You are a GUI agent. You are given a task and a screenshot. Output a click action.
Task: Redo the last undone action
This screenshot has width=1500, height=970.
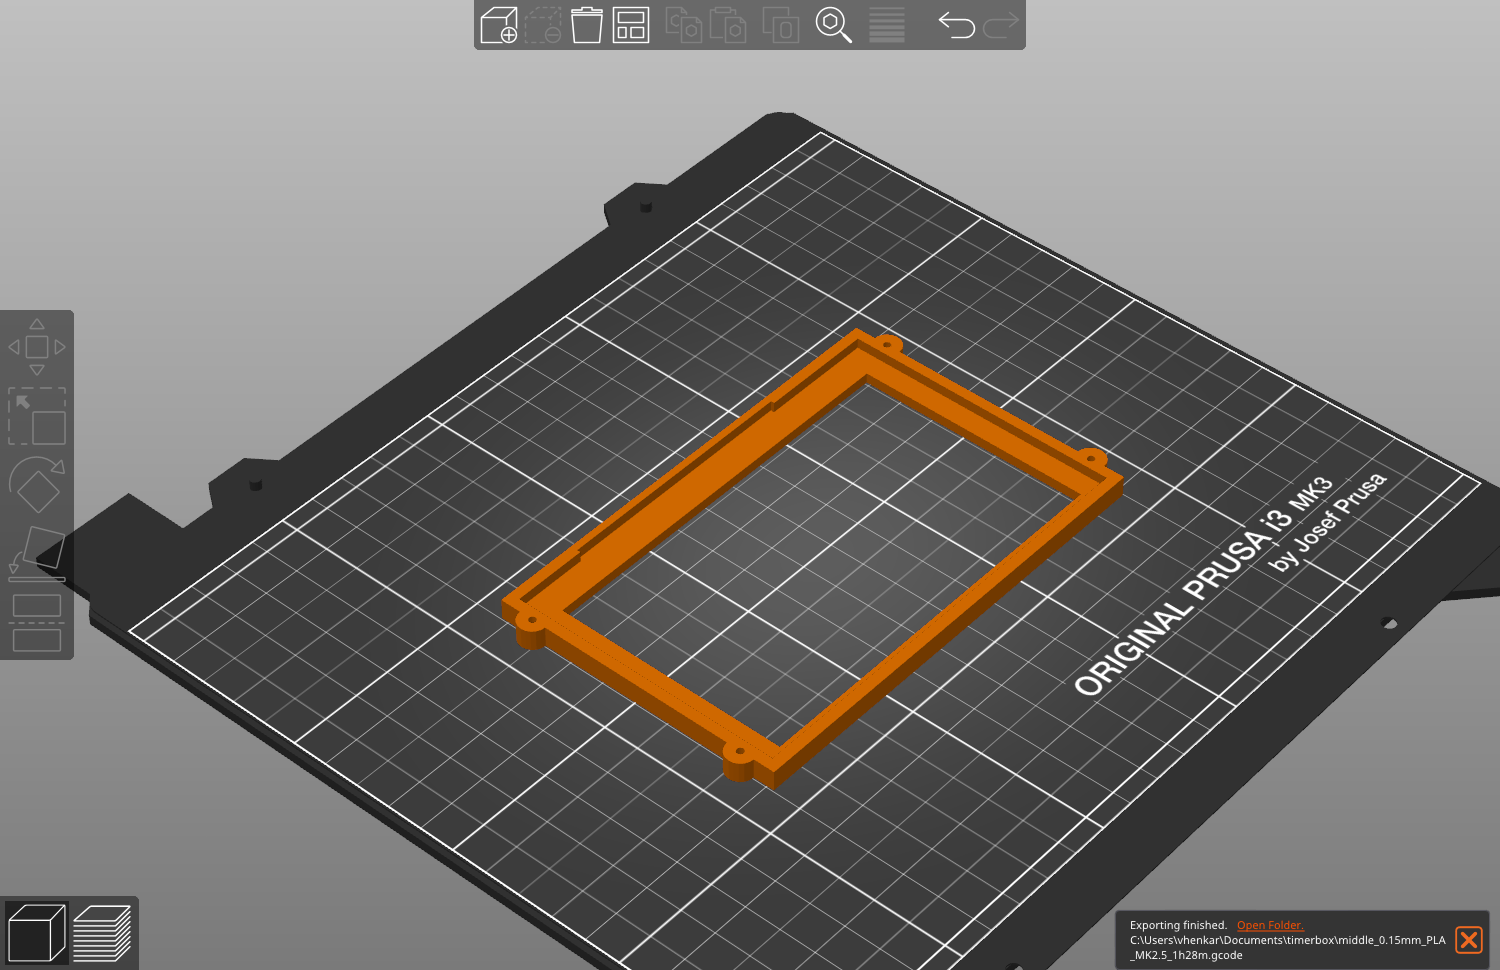click(x=1000, y=25)
